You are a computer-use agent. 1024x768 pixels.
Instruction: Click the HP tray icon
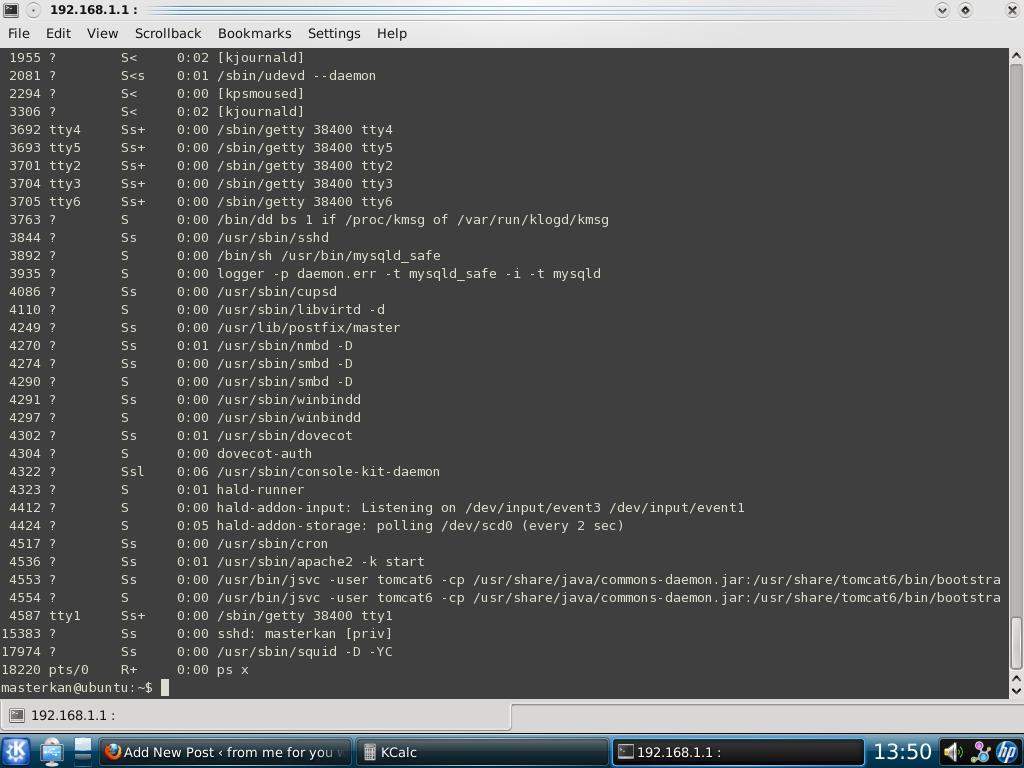(x=1008, y=752)
